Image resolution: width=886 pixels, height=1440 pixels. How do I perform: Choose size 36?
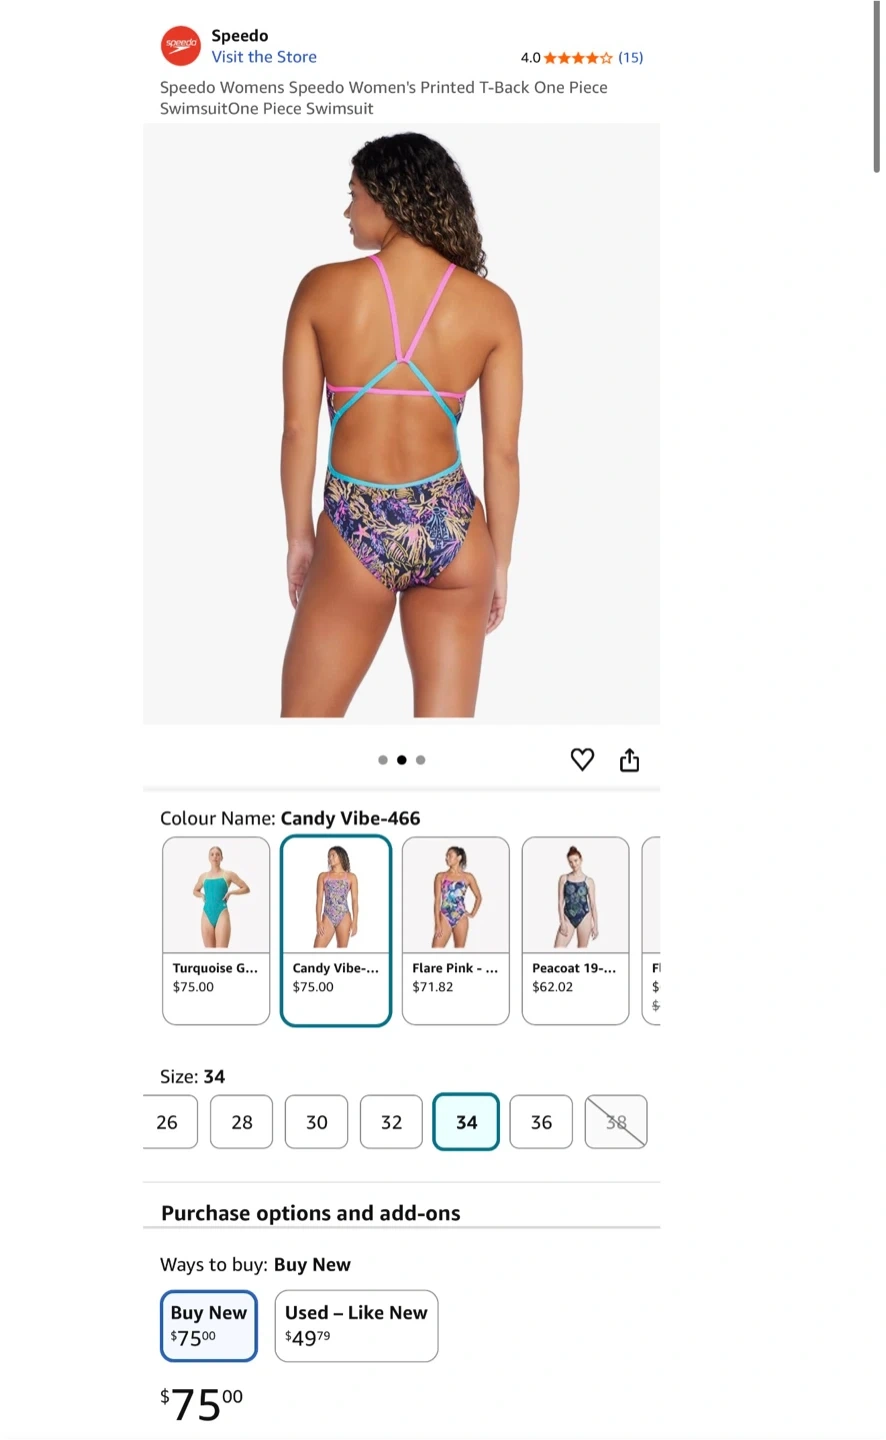coord(541,1122)
